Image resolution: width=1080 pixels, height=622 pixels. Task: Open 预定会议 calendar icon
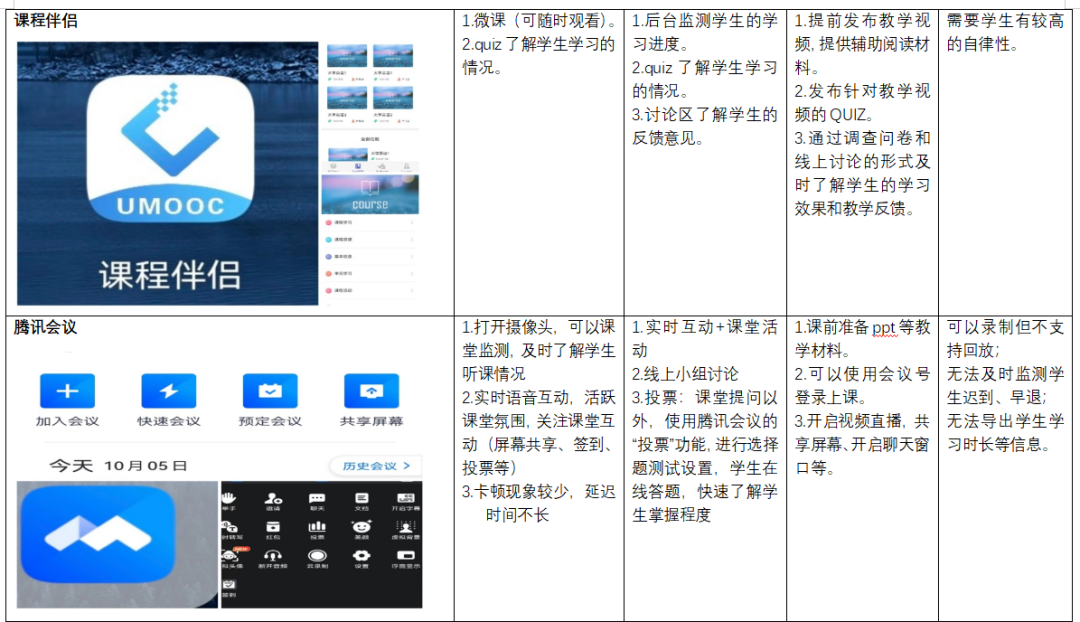tap(270, 391)
